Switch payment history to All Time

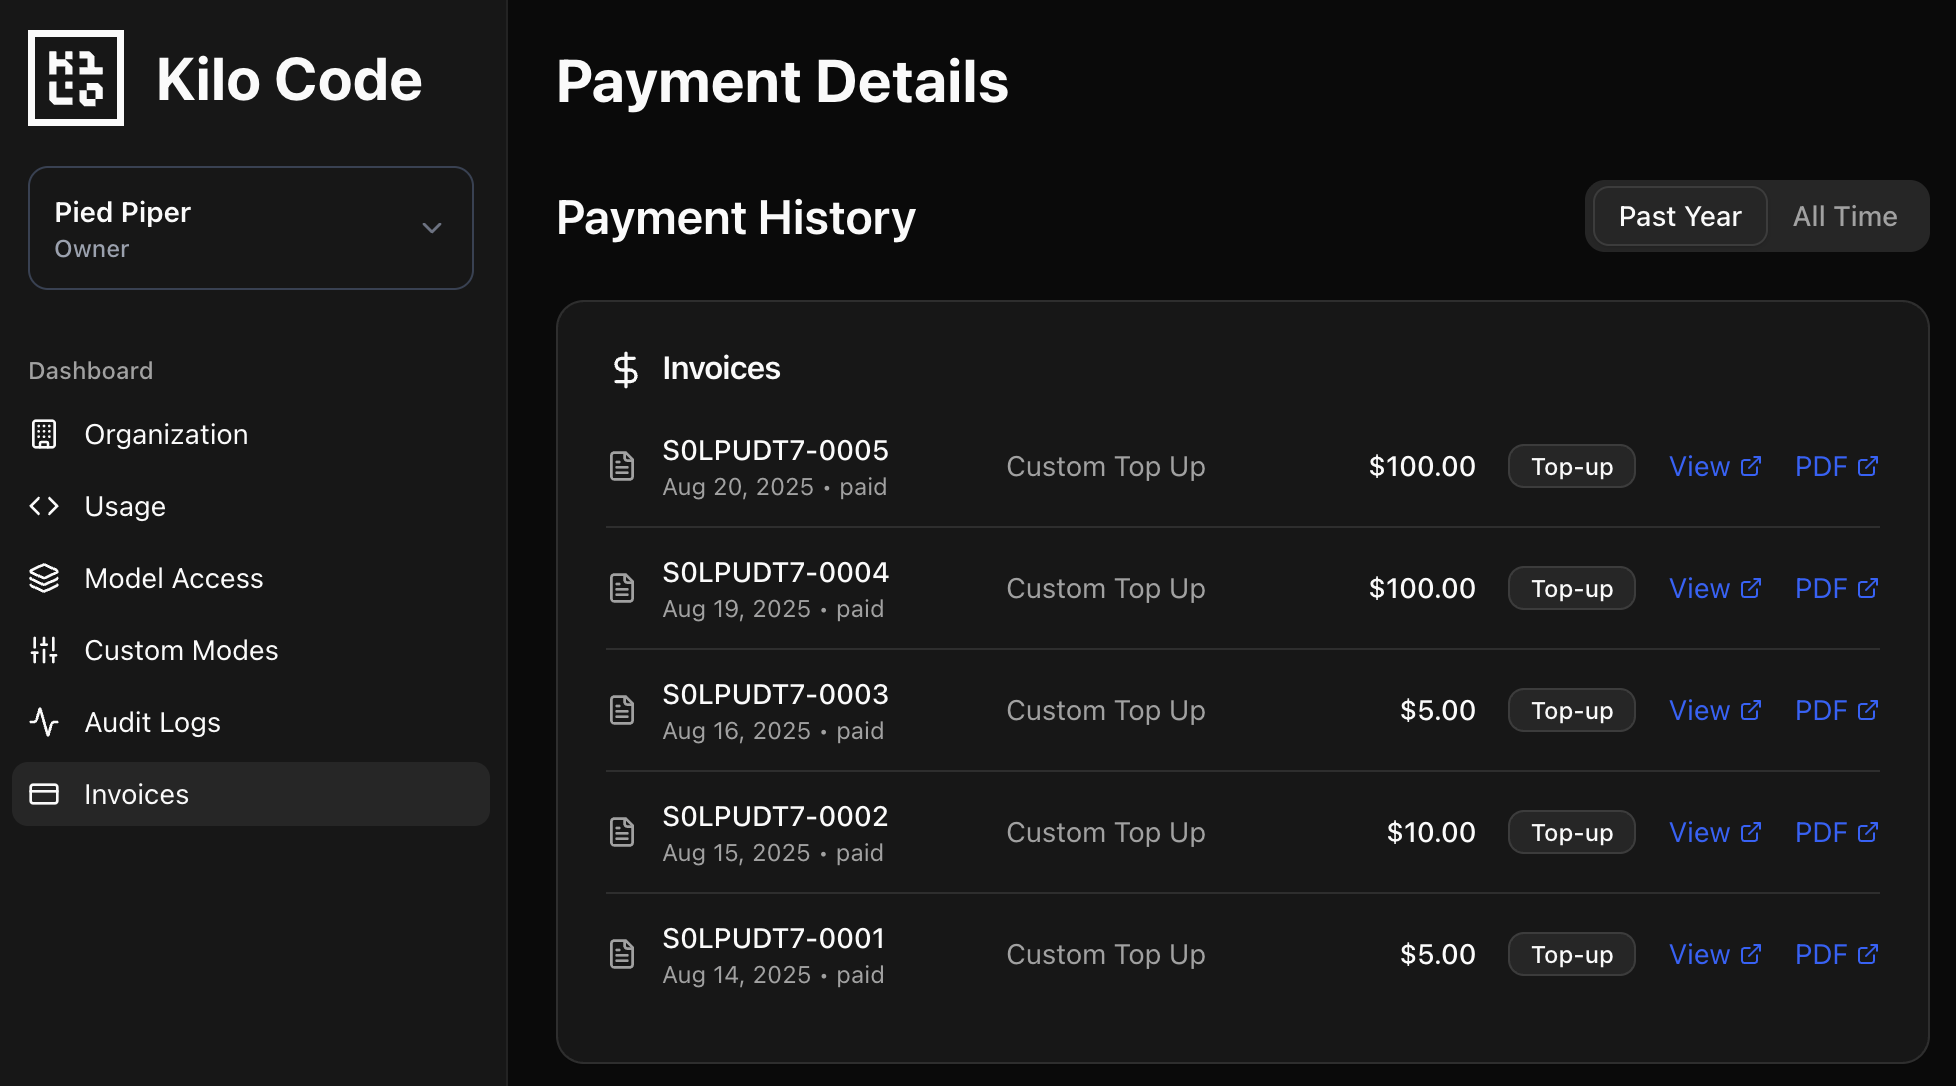tap(1844, 216)
